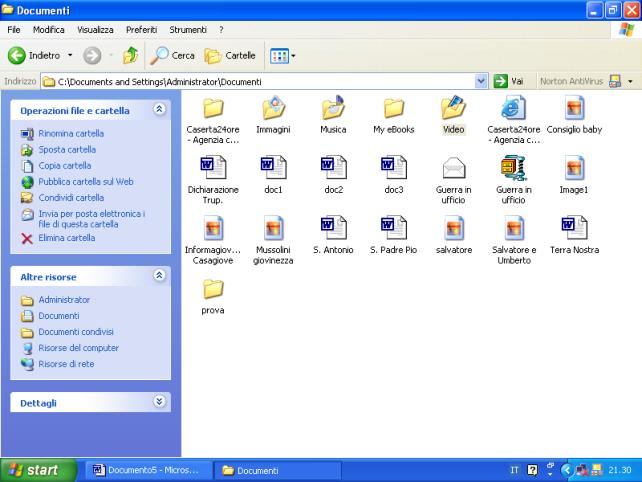This screenshot has height=482, width=642.
Task: Collapse the Altre risorse panel
Action: click(x=159, y=276)
